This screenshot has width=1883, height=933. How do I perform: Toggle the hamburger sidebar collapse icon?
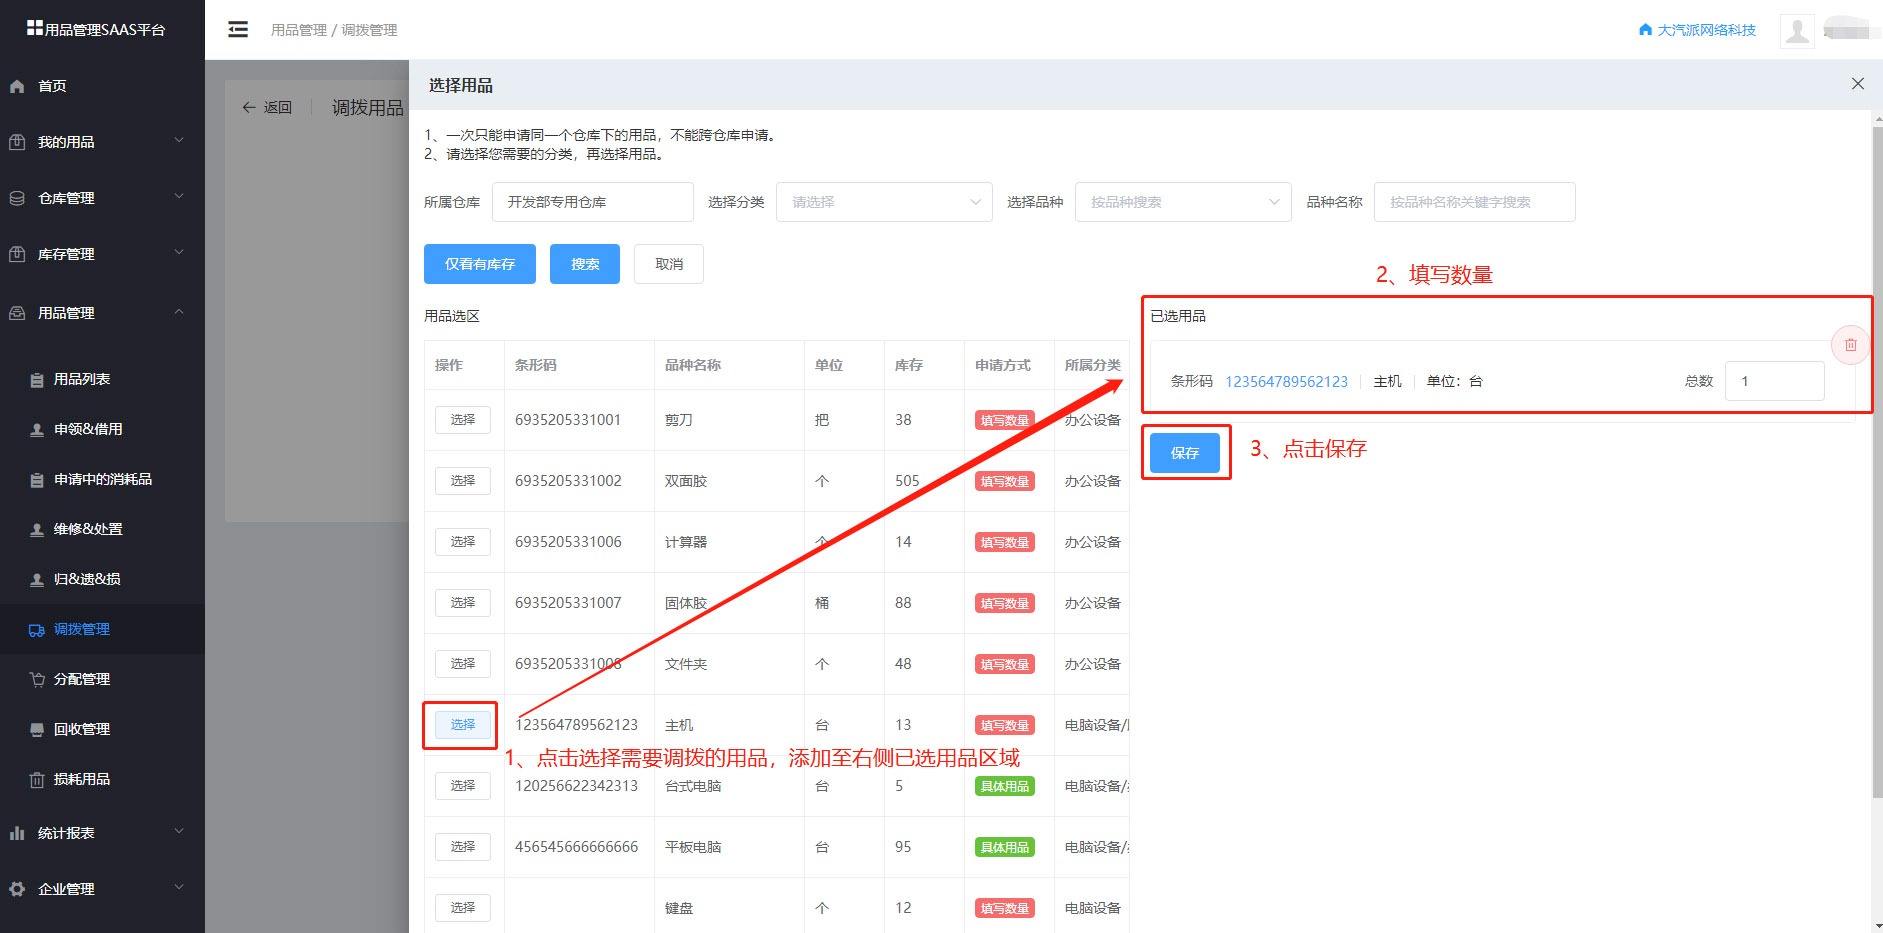[238, 30]
